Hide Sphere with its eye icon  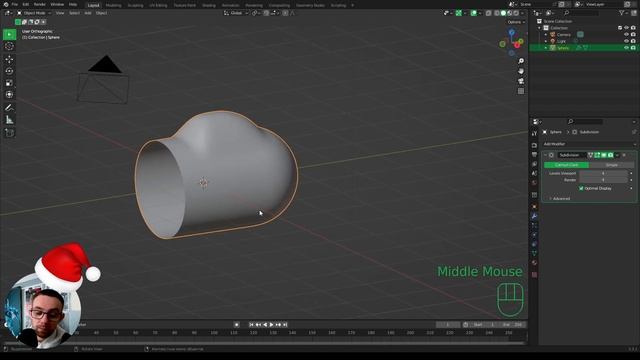627,48
